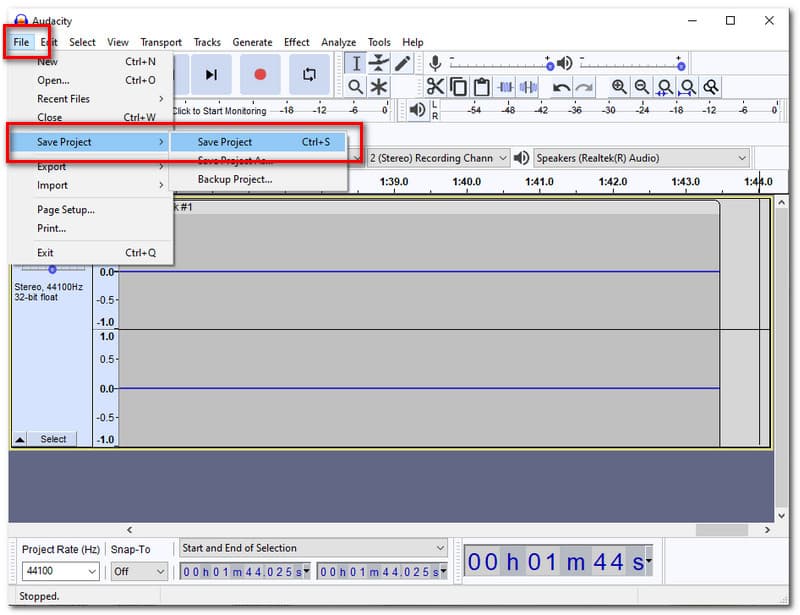The image size is (800, 615).
Task: Click the vertical scrollbar down arrow
Action: 781,515
